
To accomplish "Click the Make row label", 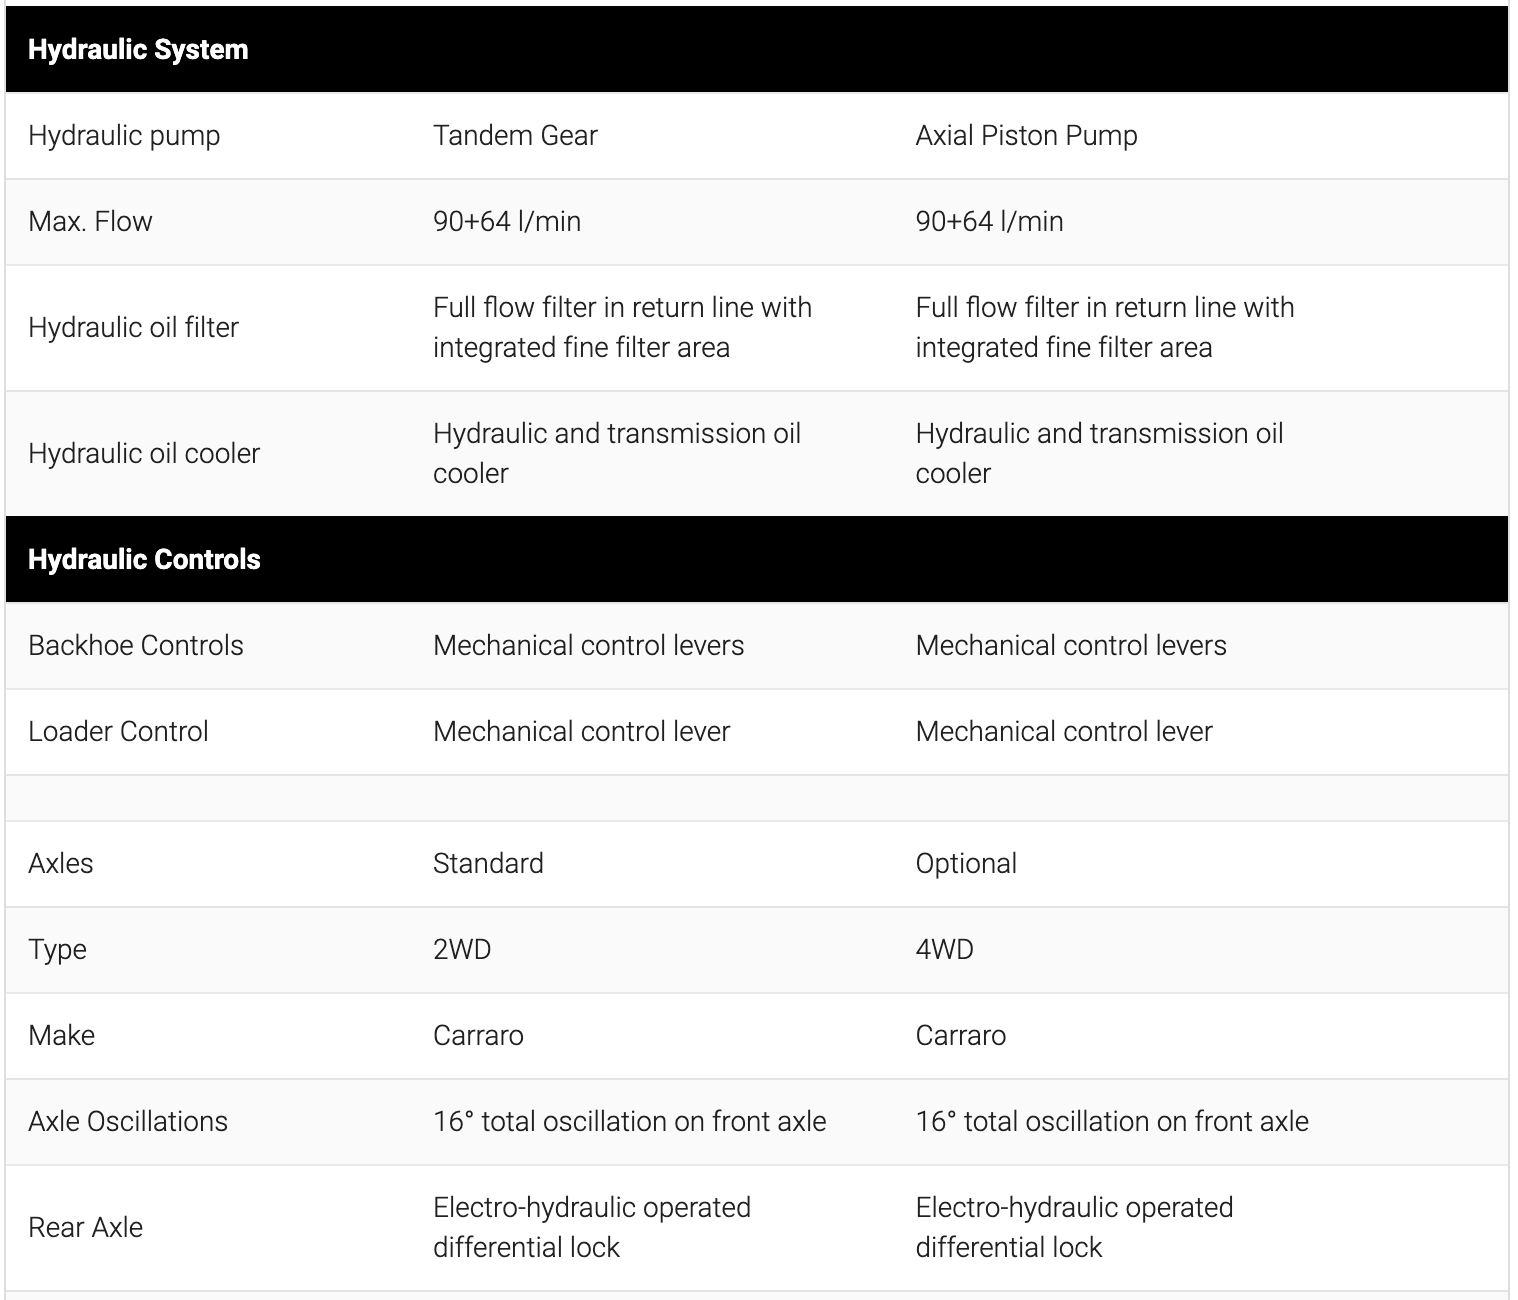I will click(x=61, y=1036).
